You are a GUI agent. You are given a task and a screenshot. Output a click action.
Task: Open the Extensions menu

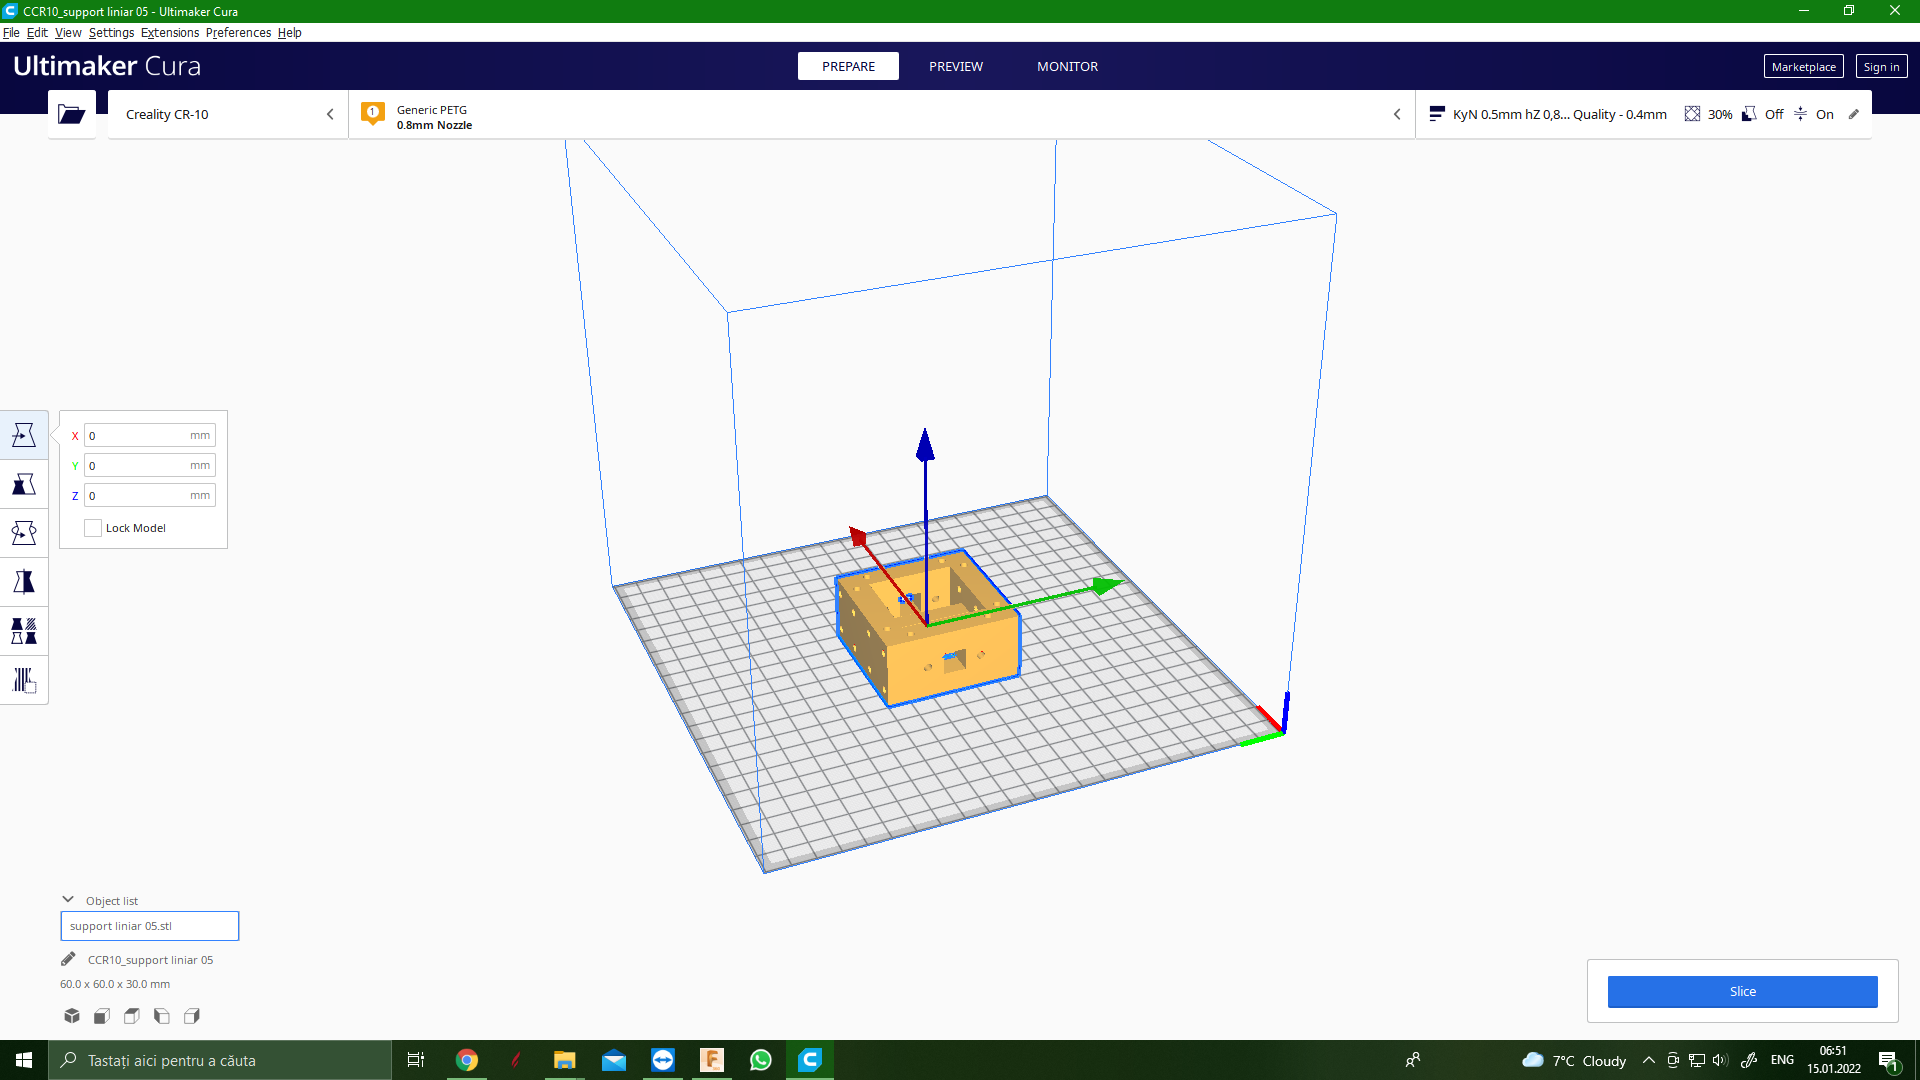170,32
